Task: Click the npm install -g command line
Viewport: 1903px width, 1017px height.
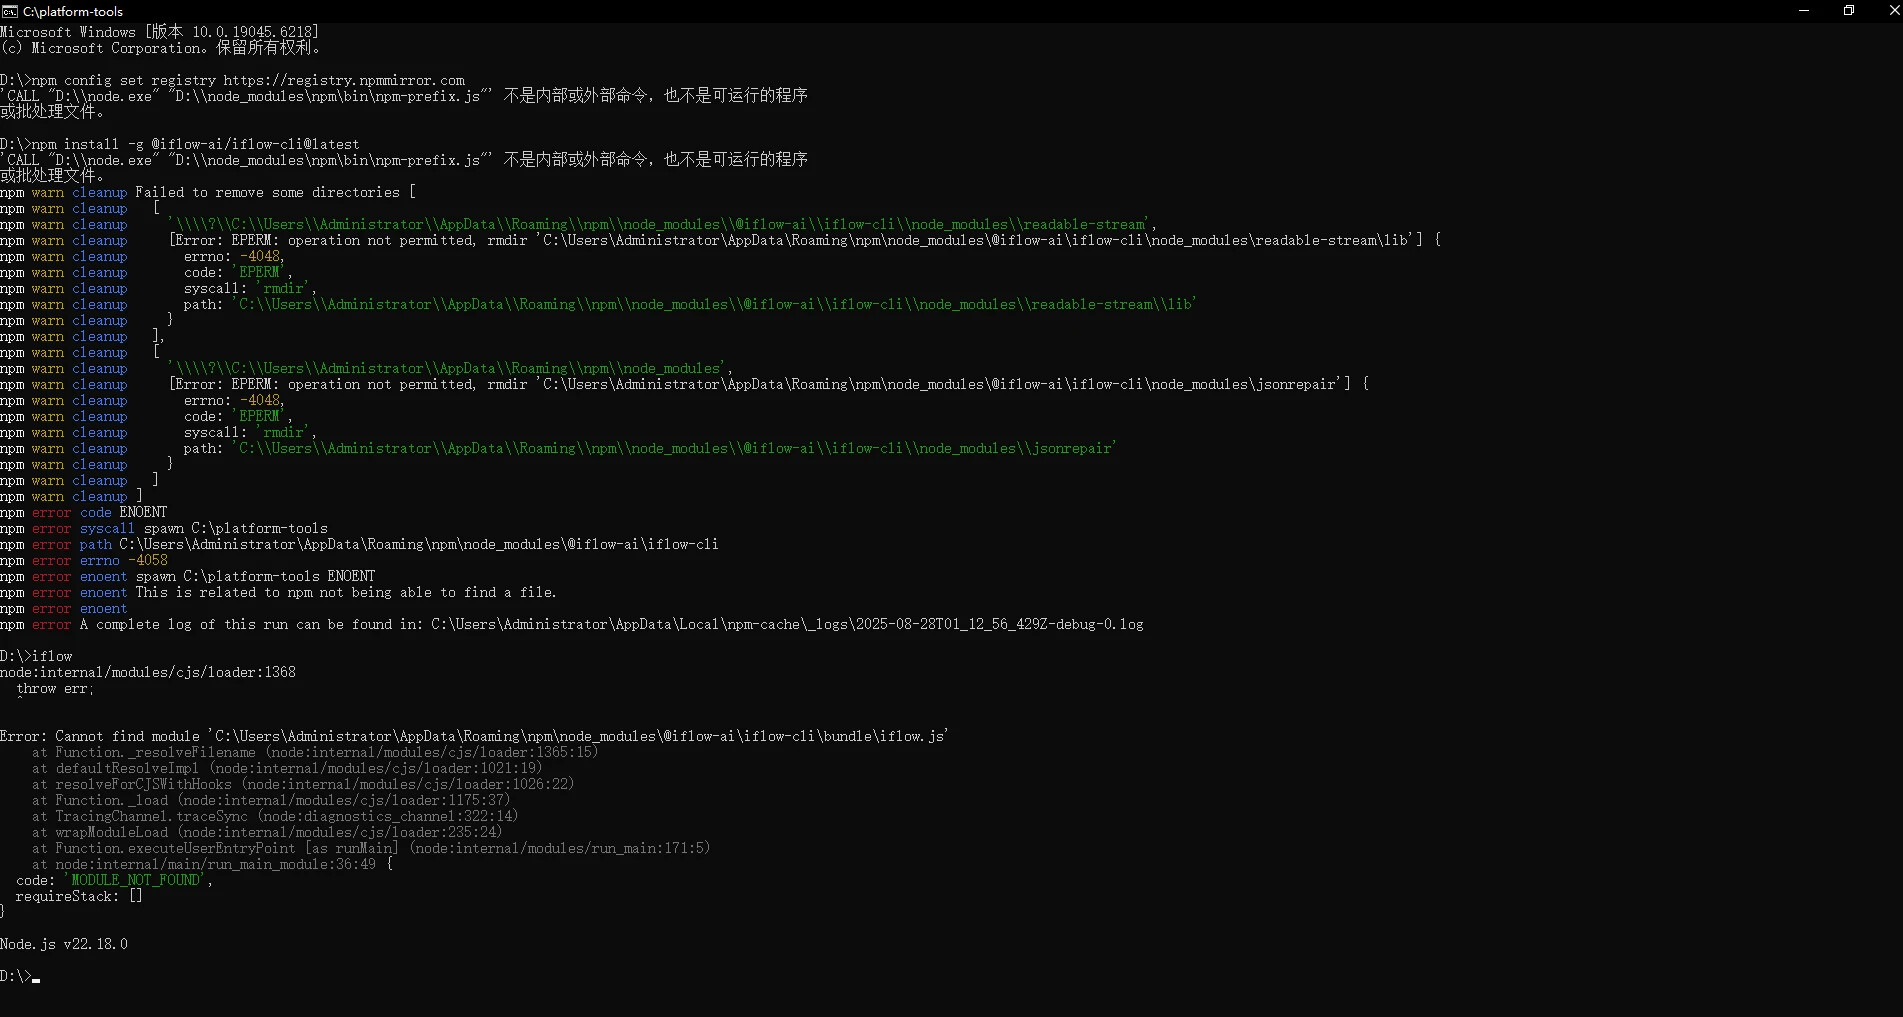Action: pyautogui.click(x=180, y=143)
